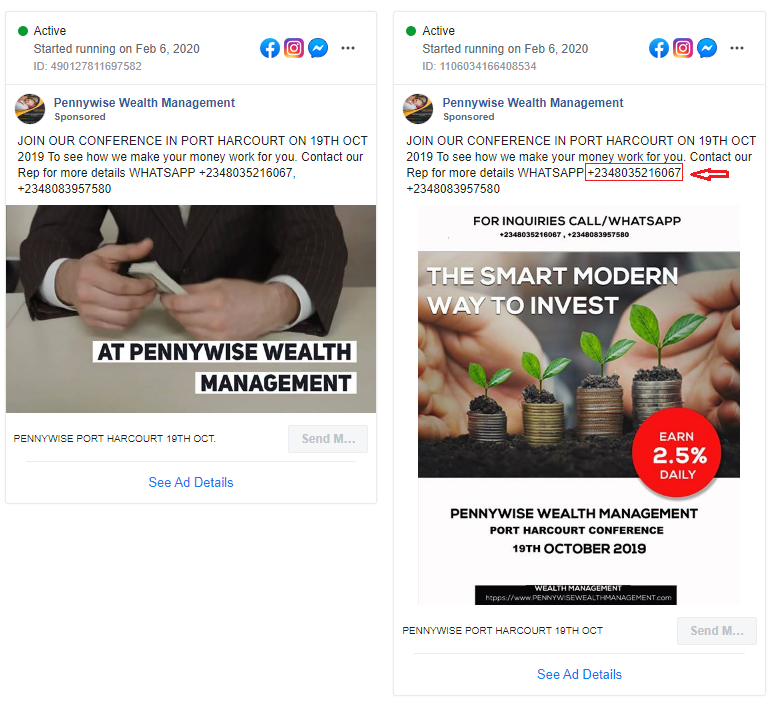Viewport: 776px width, 706px height.
Task: Open See Ad Details on left ad
Action: point(191,482)
